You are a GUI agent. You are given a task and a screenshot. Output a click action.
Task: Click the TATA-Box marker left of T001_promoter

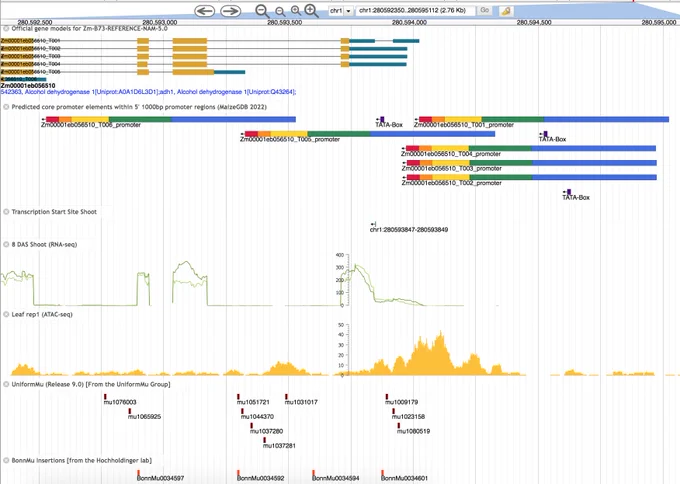(382, 119)
